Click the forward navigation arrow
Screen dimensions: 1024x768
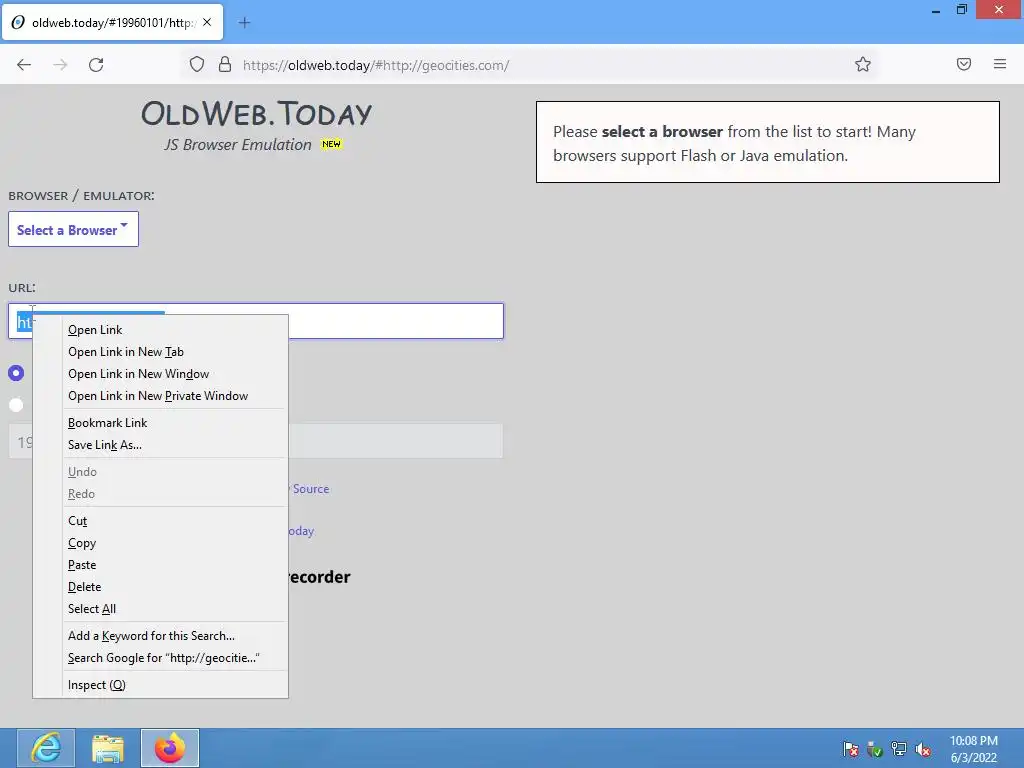pyautogui.click(x=60, y=65)
